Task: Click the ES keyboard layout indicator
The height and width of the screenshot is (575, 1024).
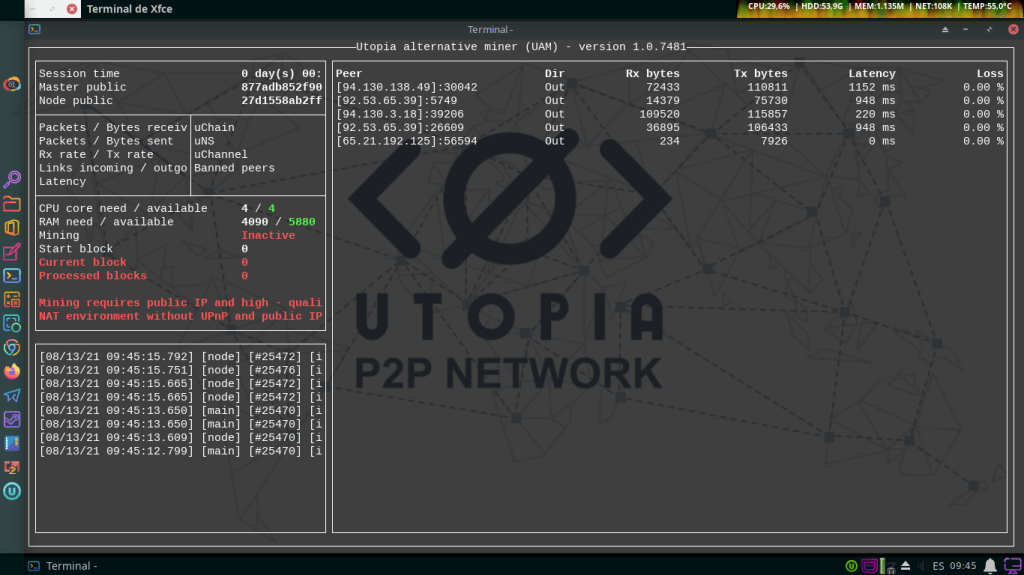Action: [x=938, y=566]
